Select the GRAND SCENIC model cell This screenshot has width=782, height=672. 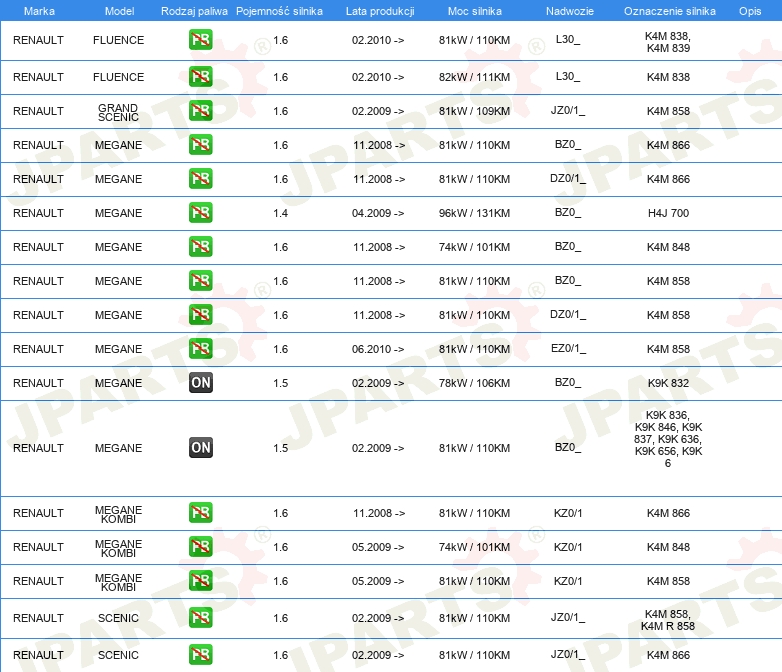[x=118, y=112]
